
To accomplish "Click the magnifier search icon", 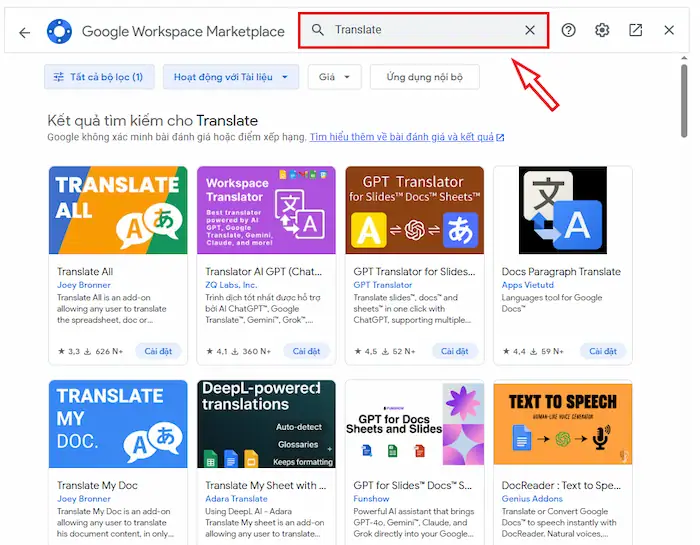I will [x=318, y=30].
